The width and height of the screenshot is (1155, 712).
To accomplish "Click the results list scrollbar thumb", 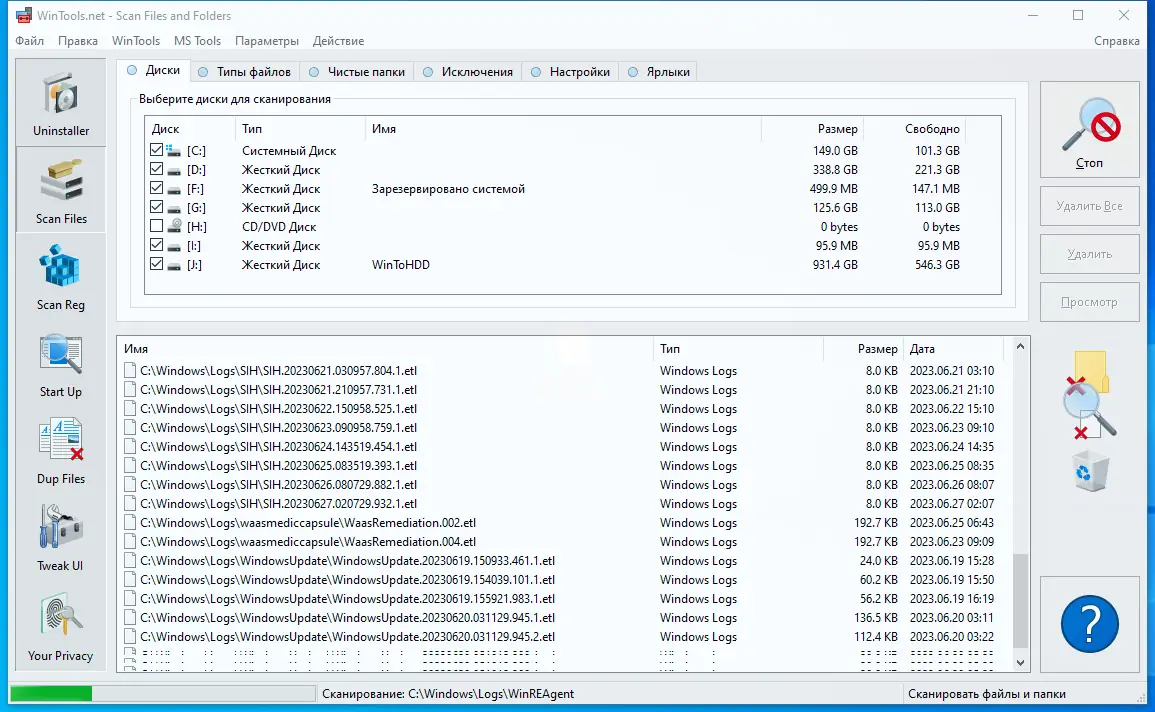I will [1020, 601].
